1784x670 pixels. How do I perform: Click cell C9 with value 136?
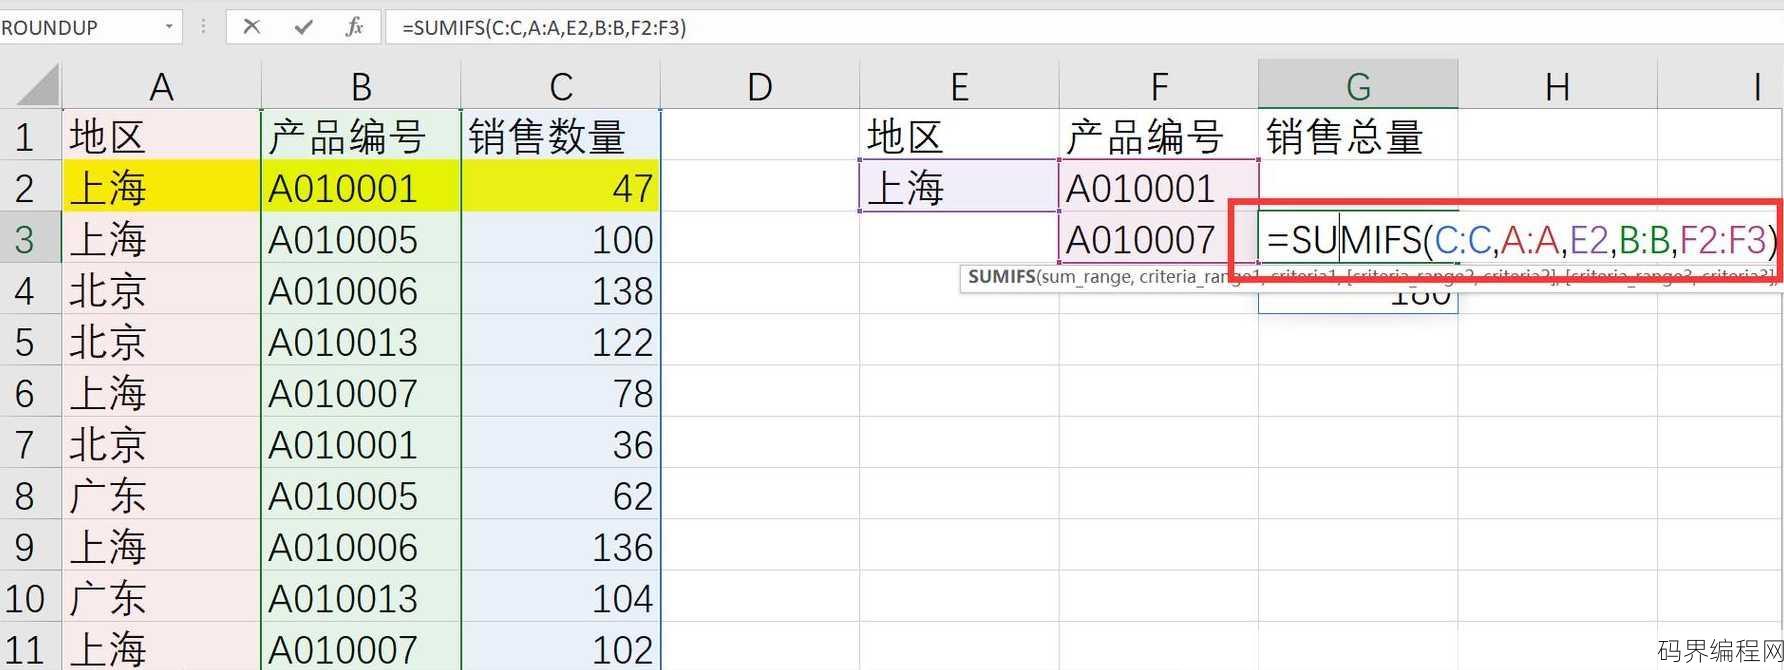click(x=561, y=547)
